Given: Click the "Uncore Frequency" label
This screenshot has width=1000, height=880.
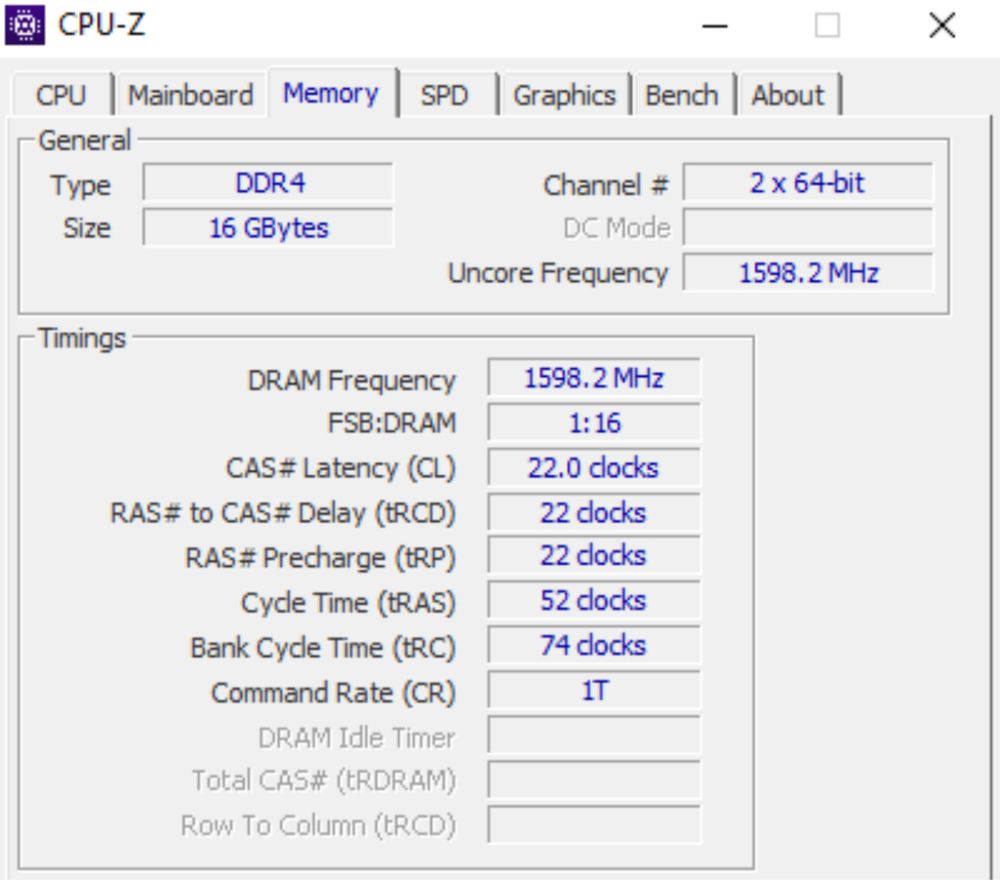Looking at the screenshot, I should click(558, 274).
